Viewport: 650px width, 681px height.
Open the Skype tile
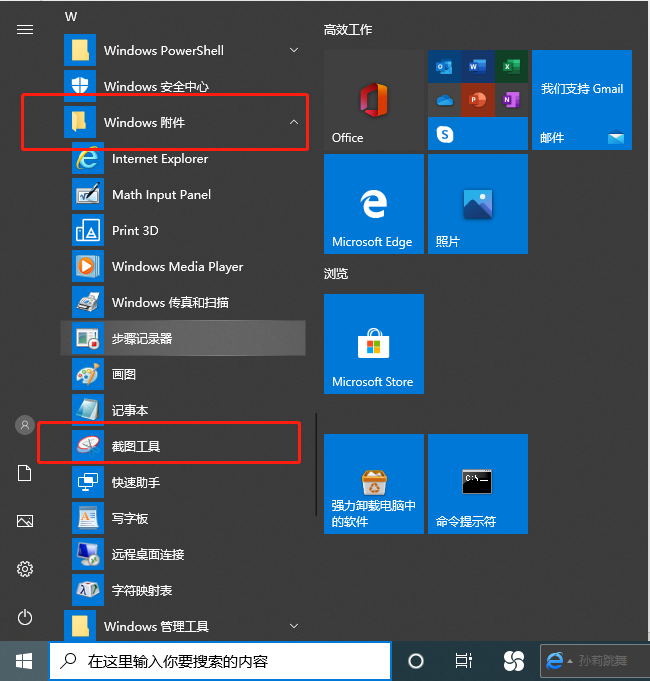click(478, 134)
